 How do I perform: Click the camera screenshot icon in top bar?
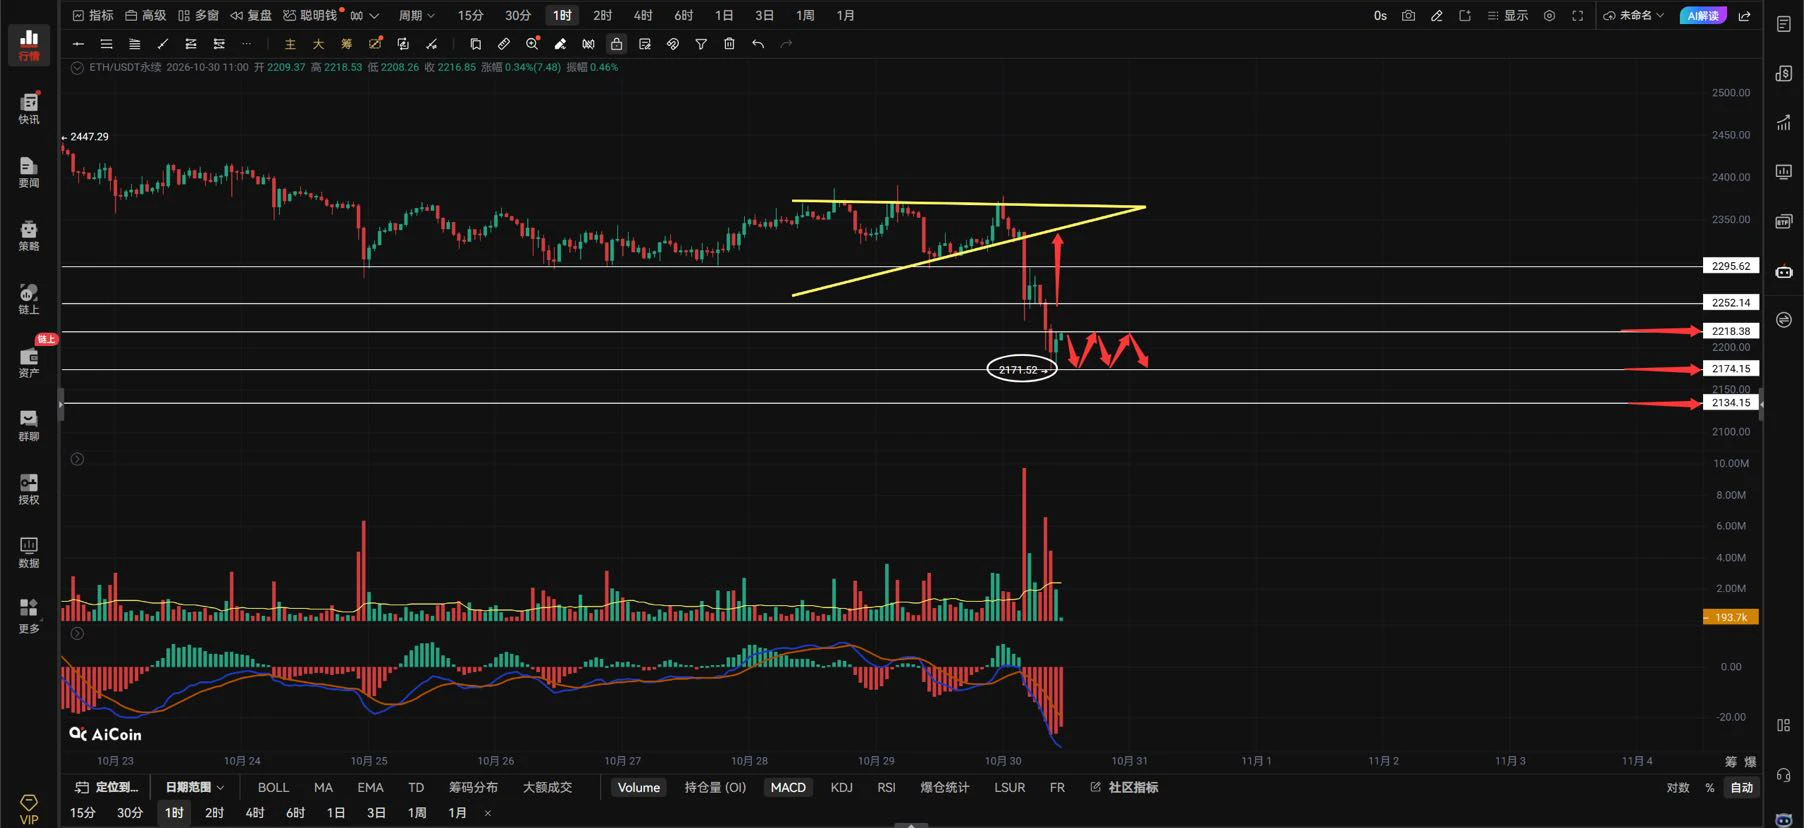(1408, 16)
